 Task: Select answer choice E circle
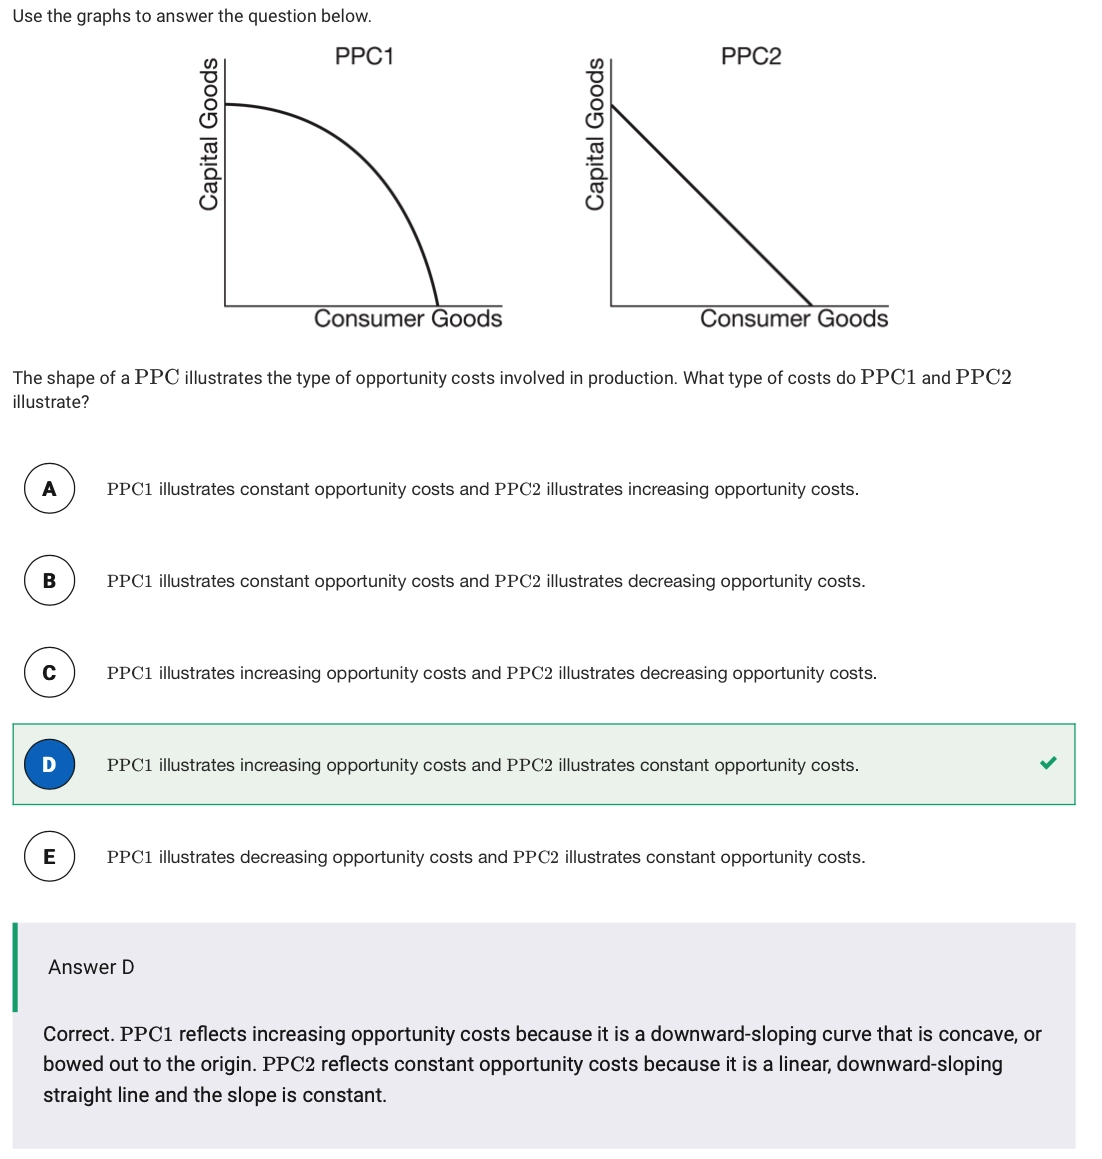[49, 857]
